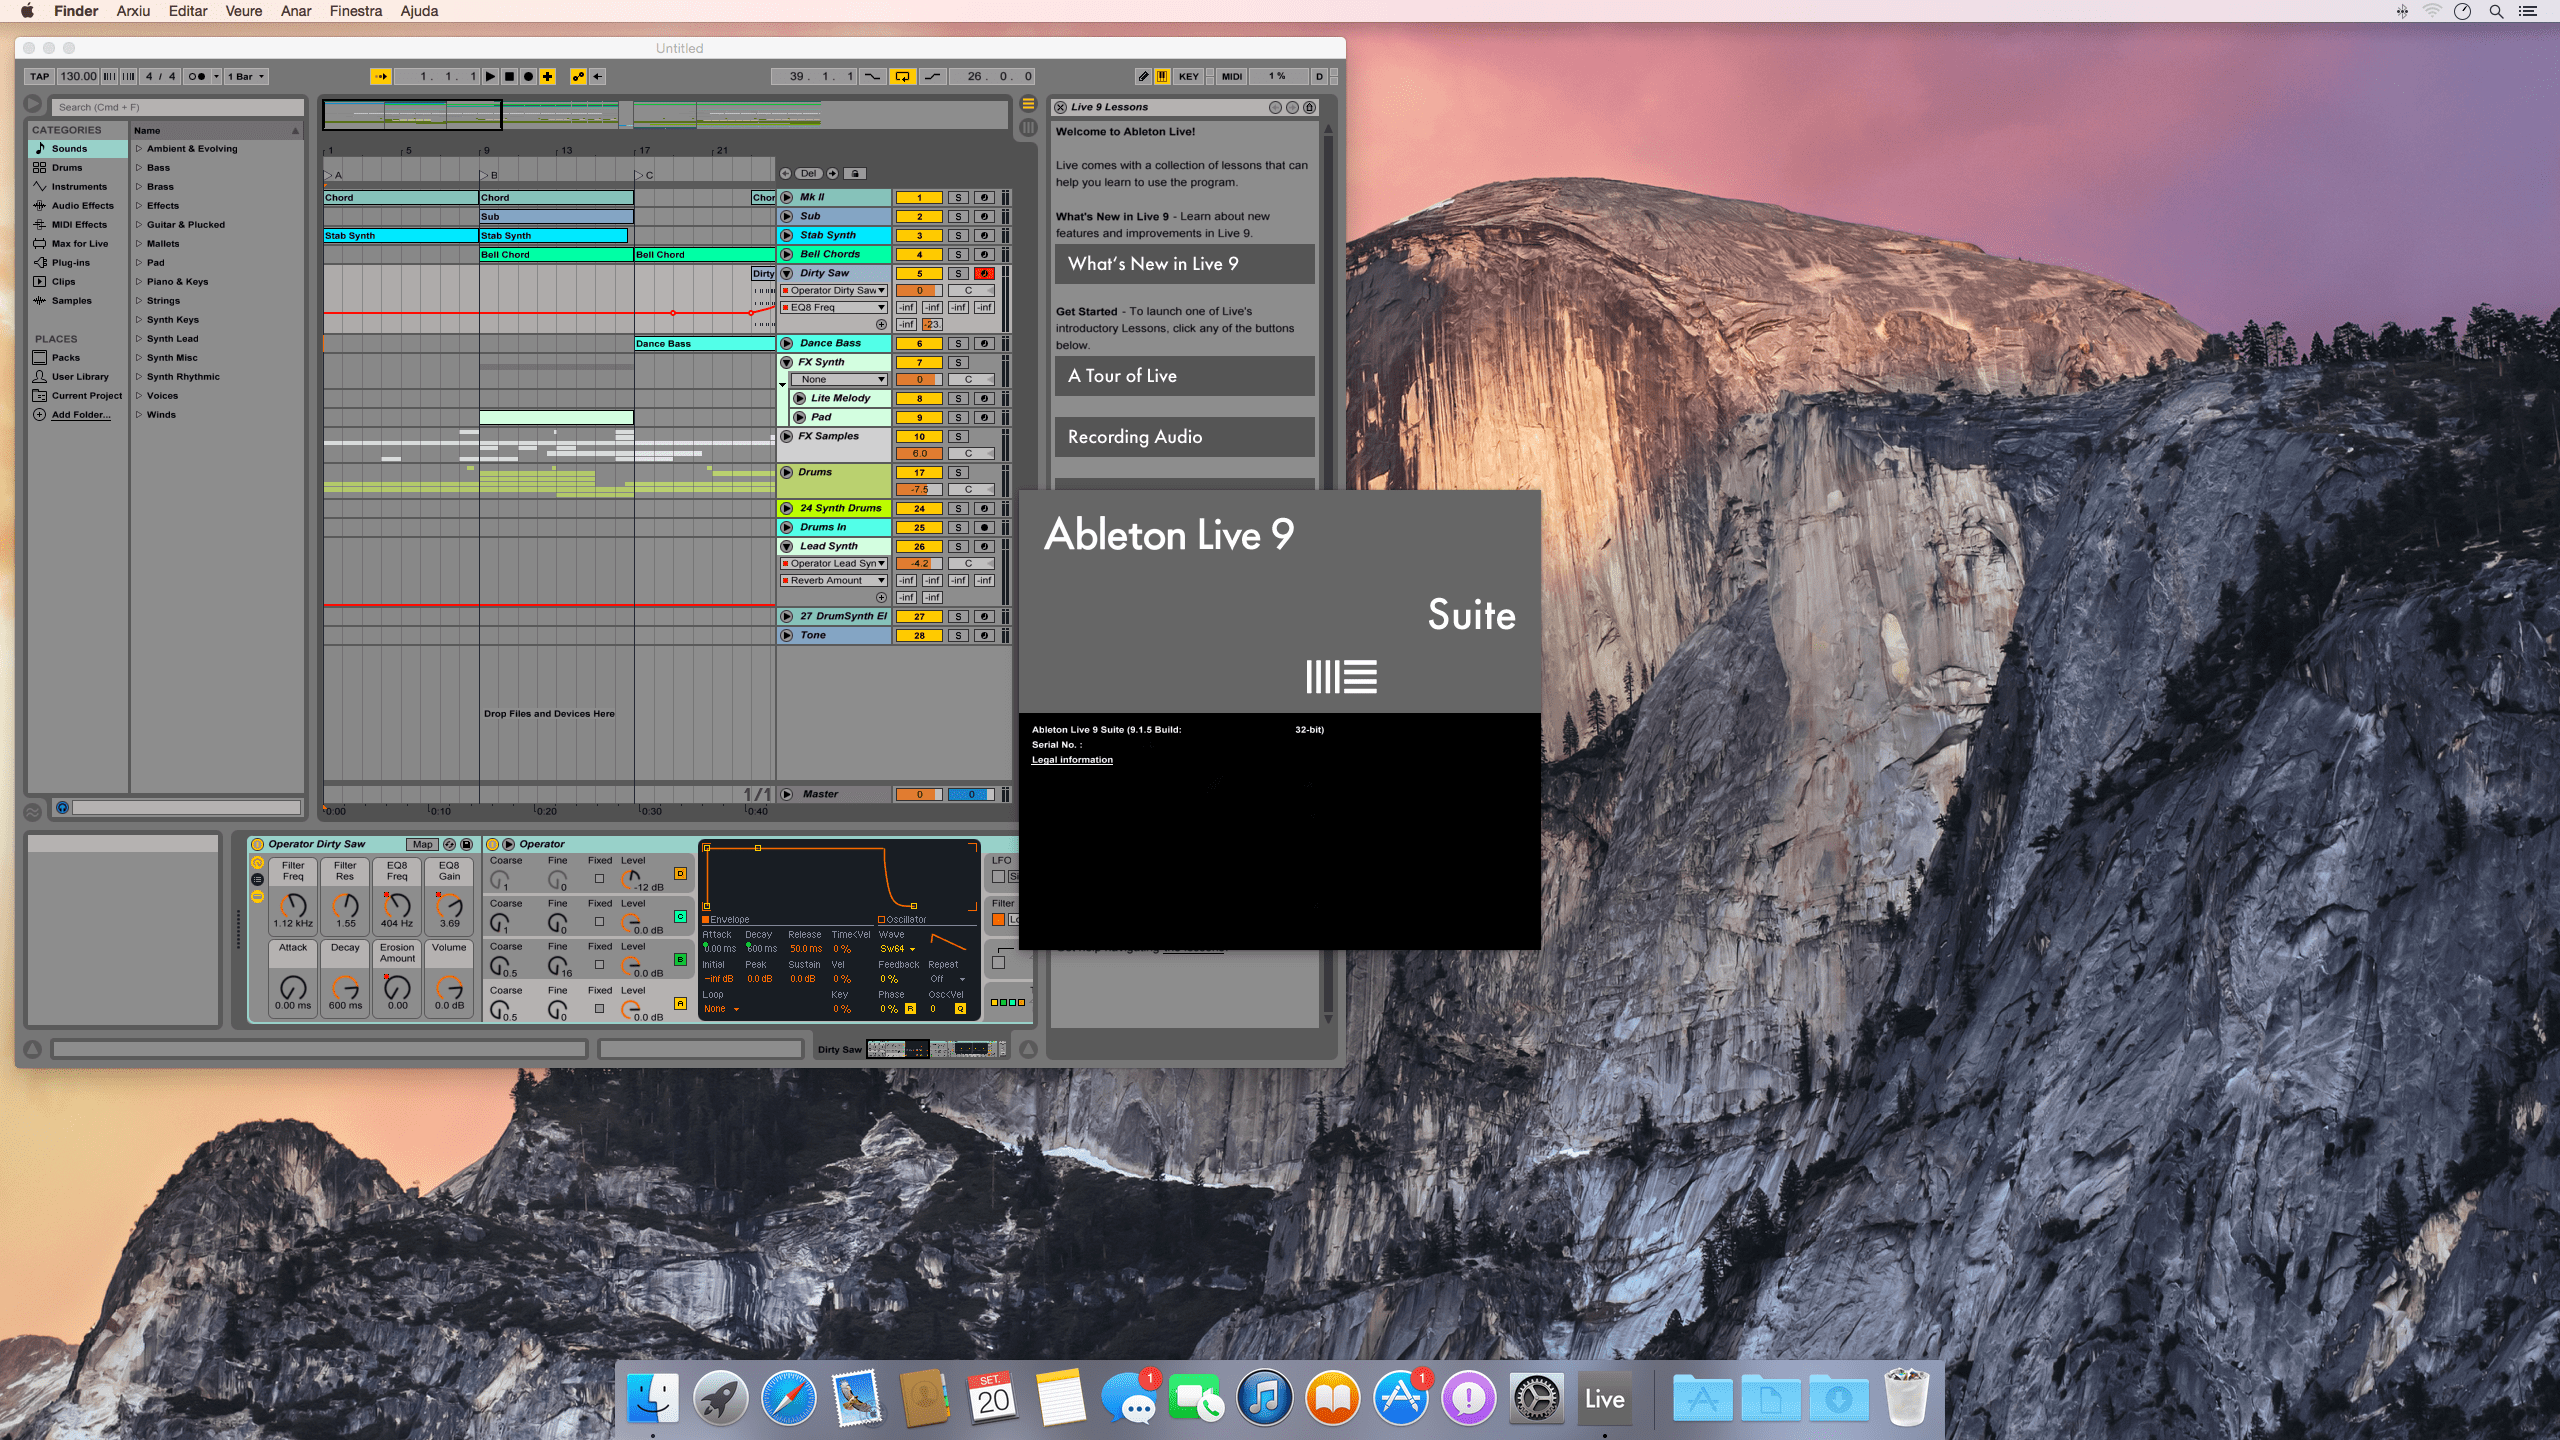
Task: Click the Add Folder... link
Action: [x=81, y=414]
